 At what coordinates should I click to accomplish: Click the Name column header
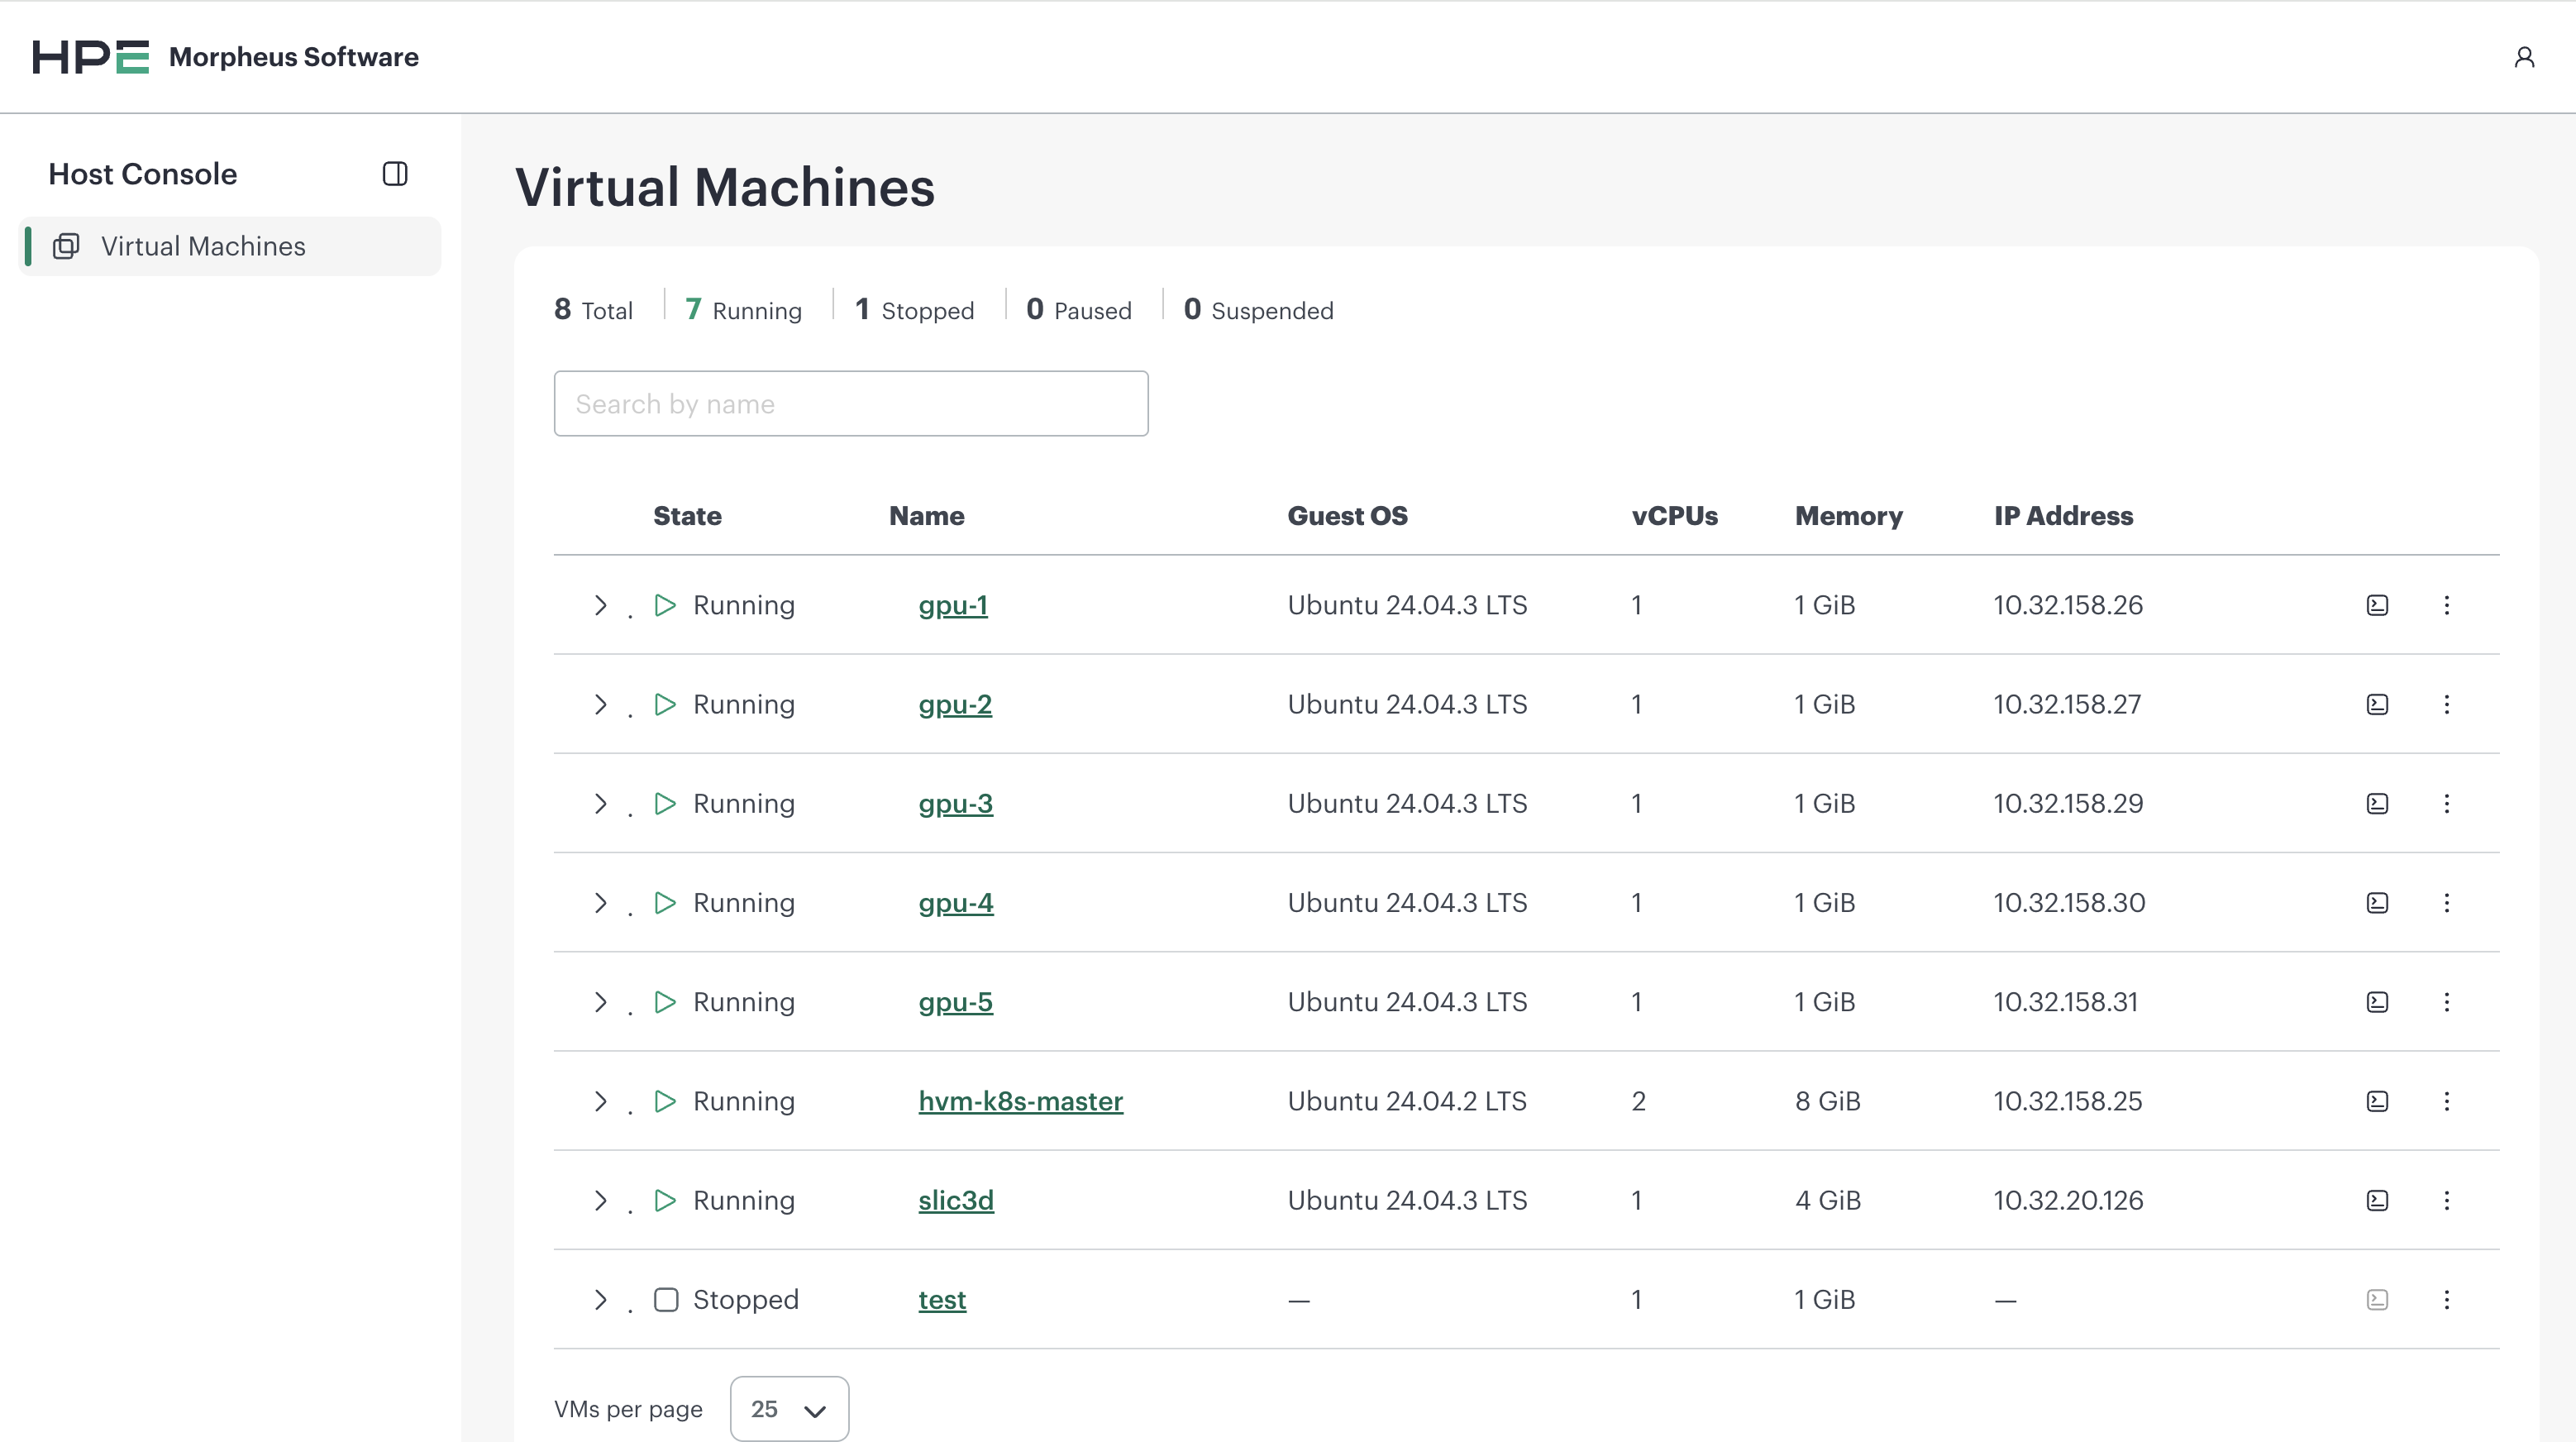coord(927,516)
